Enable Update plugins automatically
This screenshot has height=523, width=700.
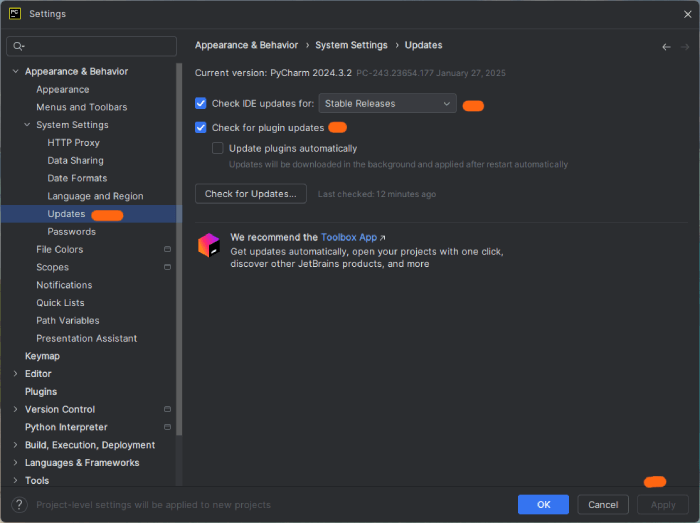(x=218, y=148)
